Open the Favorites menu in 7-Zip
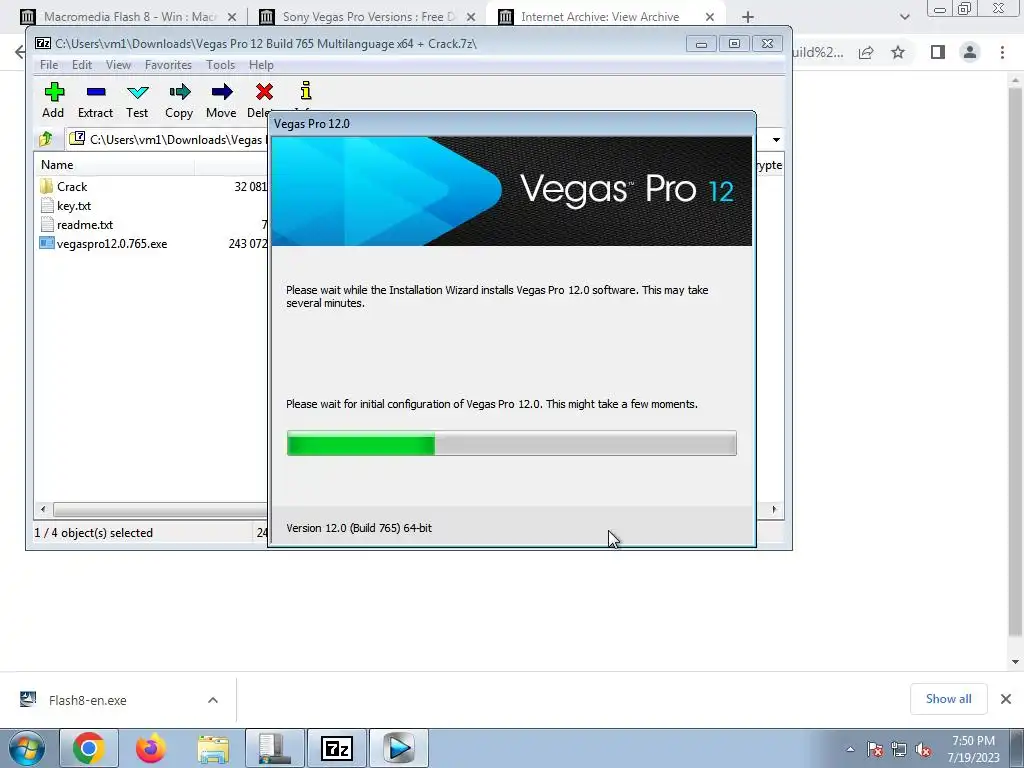1024x768 pixels. tap(168, 65)
